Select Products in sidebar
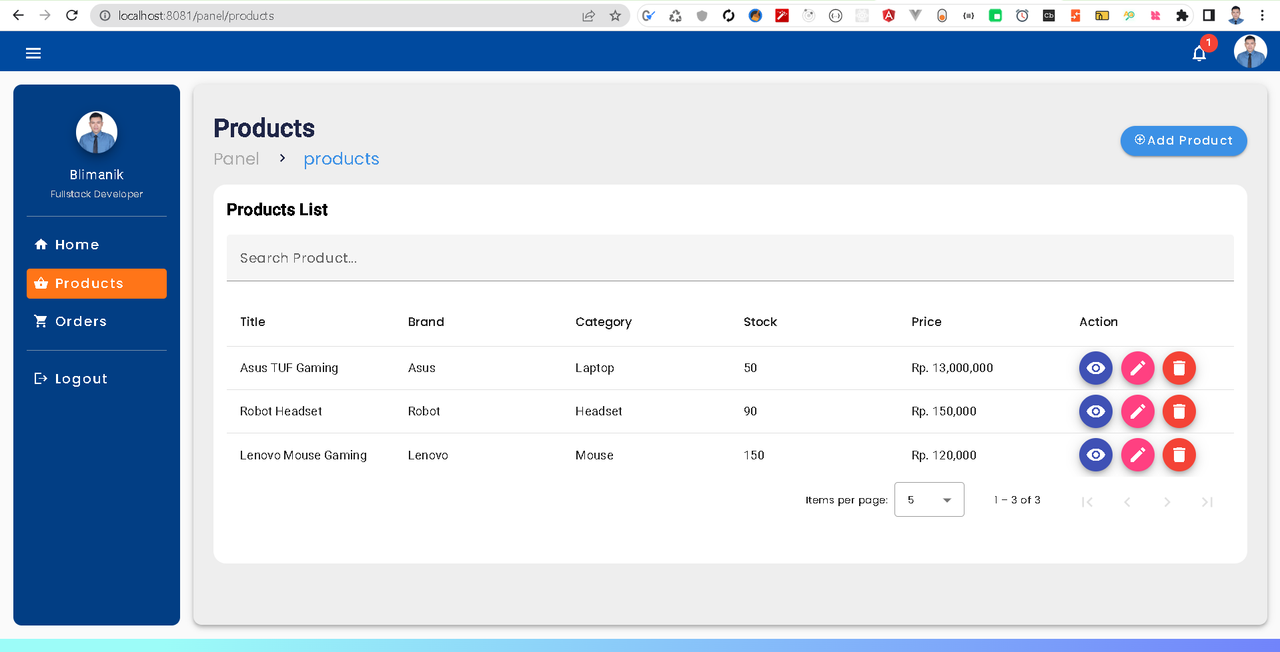 (96, 284)
